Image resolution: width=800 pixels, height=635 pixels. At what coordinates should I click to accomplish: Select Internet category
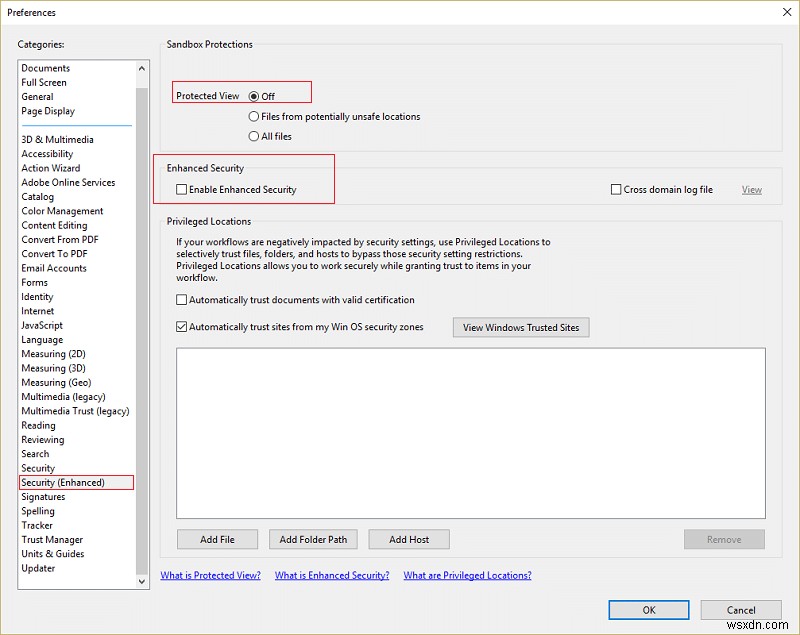37,311
